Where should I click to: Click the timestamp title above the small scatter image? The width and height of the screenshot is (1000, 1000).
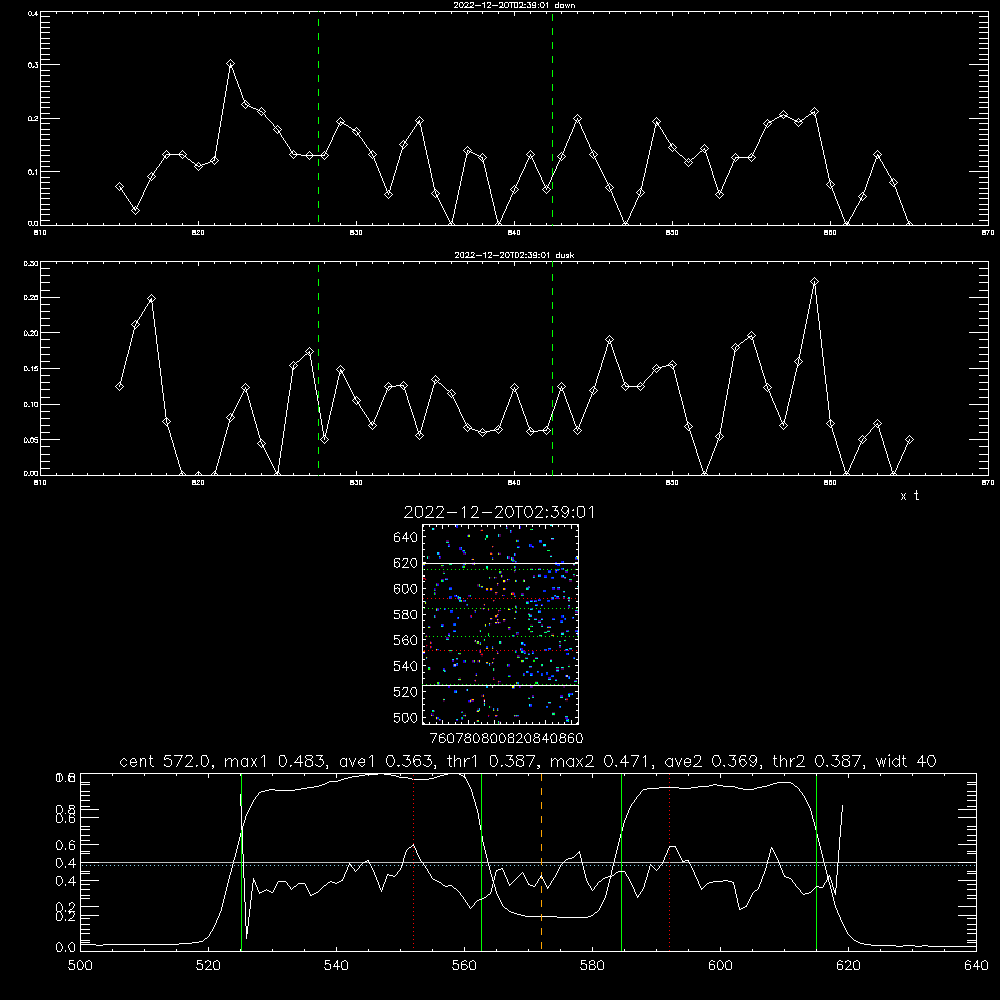coord(499,512)
